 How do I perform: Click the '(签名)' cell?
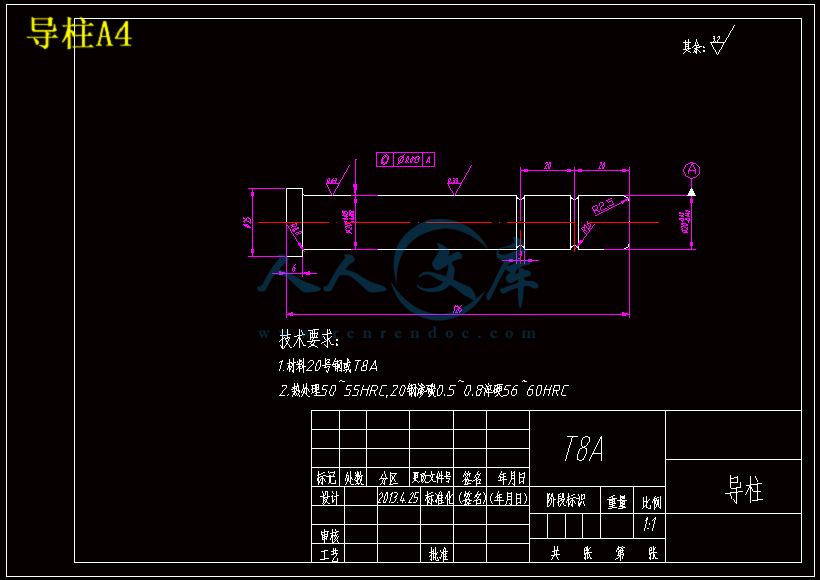coord(472,498)
